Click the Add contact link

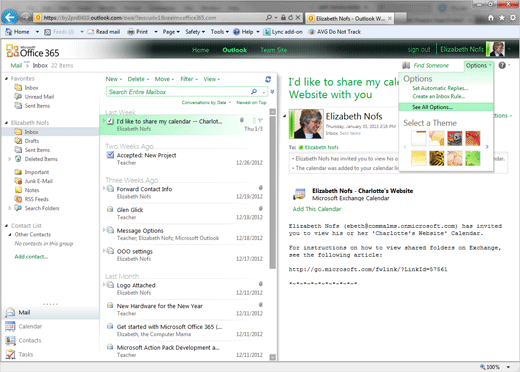click(31, 256)
